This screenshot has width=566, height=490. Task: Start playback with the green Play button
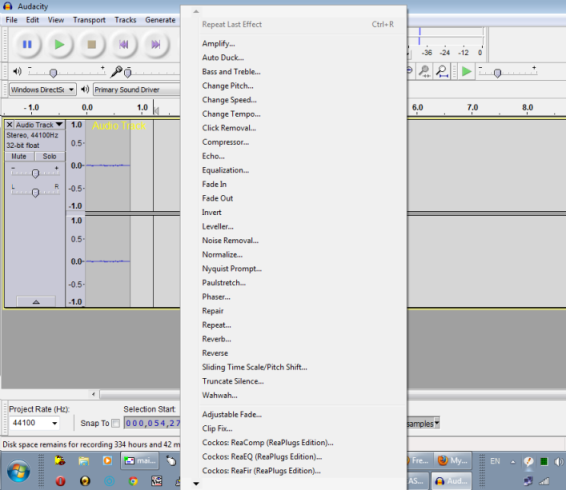point(60,44)
